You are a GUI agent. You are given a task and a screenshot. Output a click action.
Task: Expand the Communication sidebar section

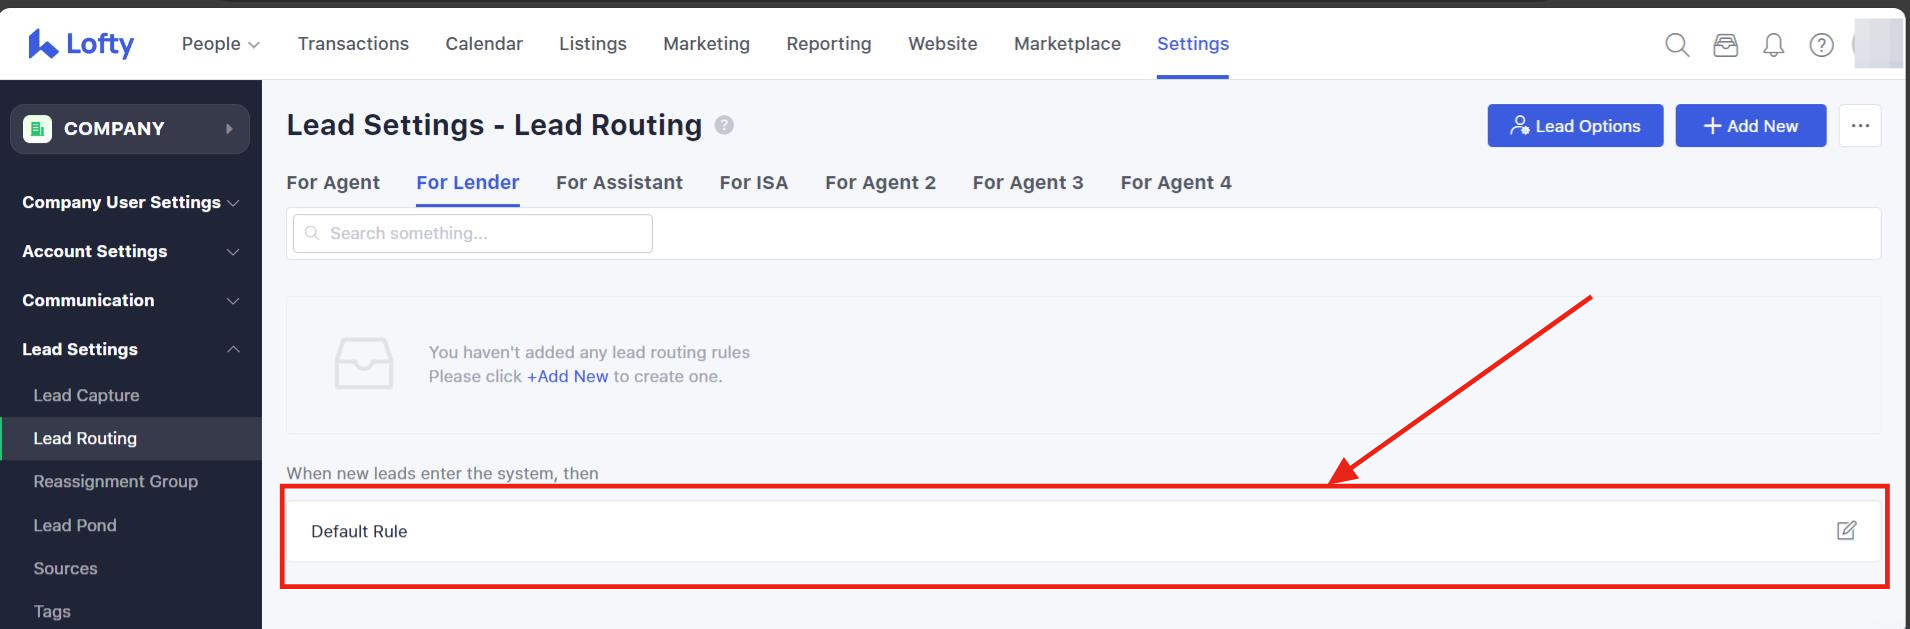(130, 300)
